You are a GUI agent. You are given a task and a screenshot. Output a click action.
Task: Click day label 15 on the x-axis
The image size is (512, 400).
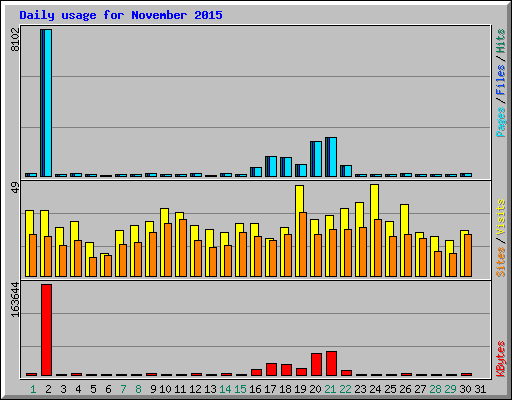tap(240, 389)
